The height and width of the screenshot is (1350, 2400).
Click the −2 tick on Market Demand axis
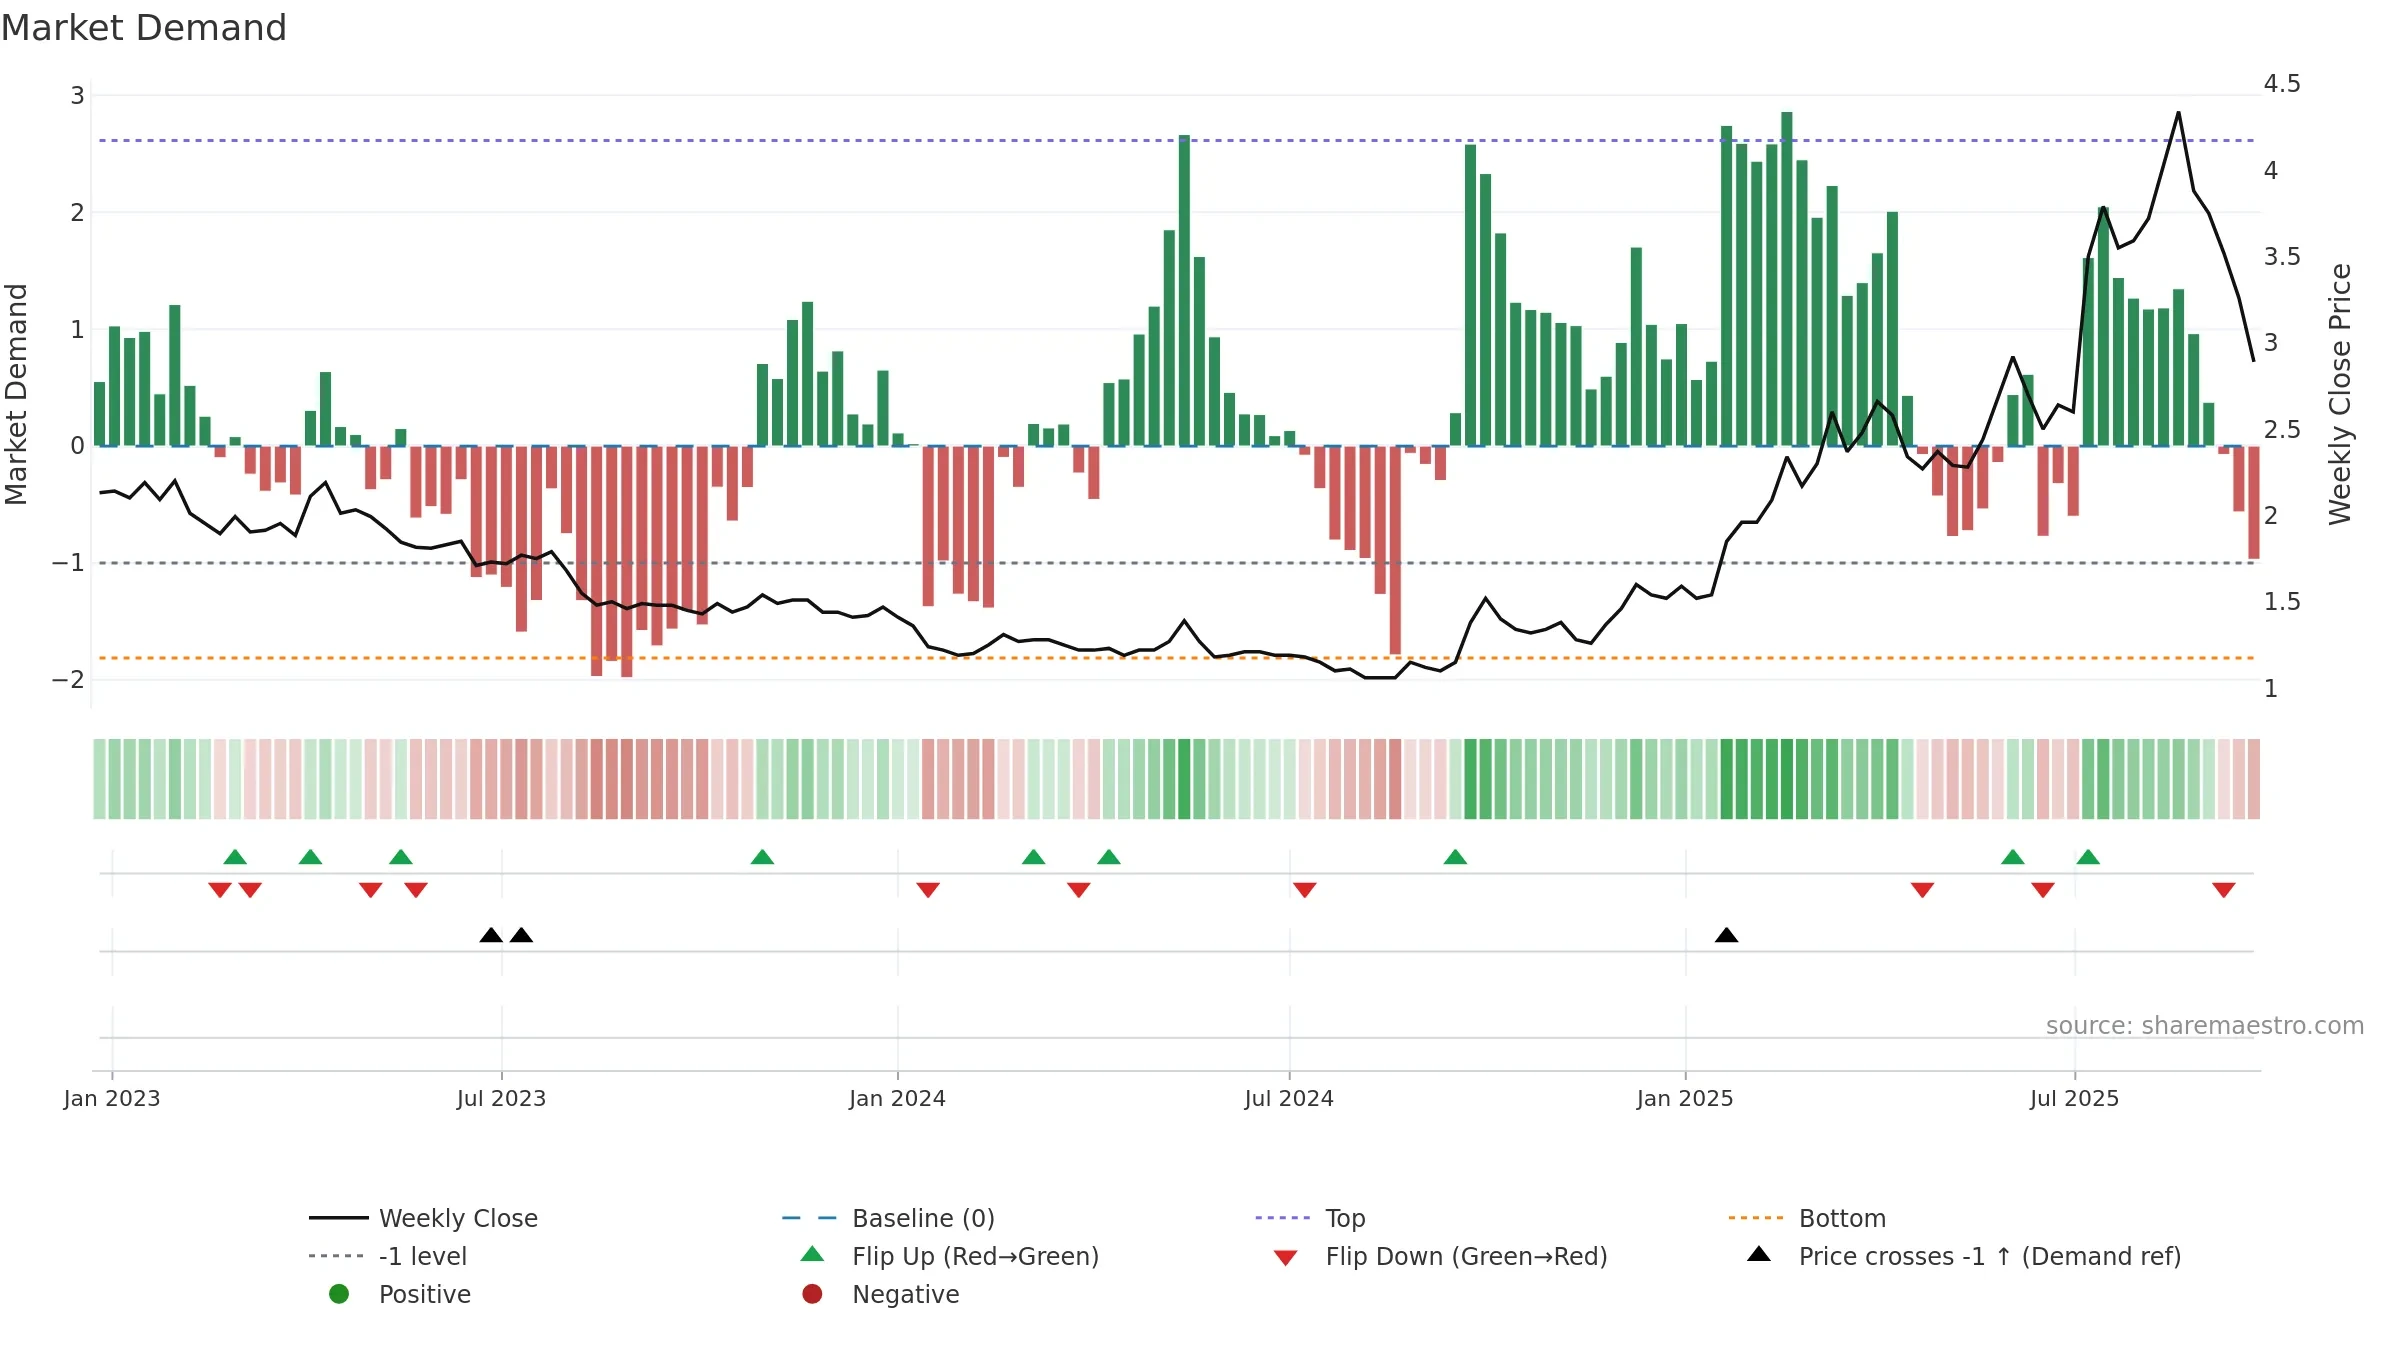pyautogui.click(x=69, y=680)
